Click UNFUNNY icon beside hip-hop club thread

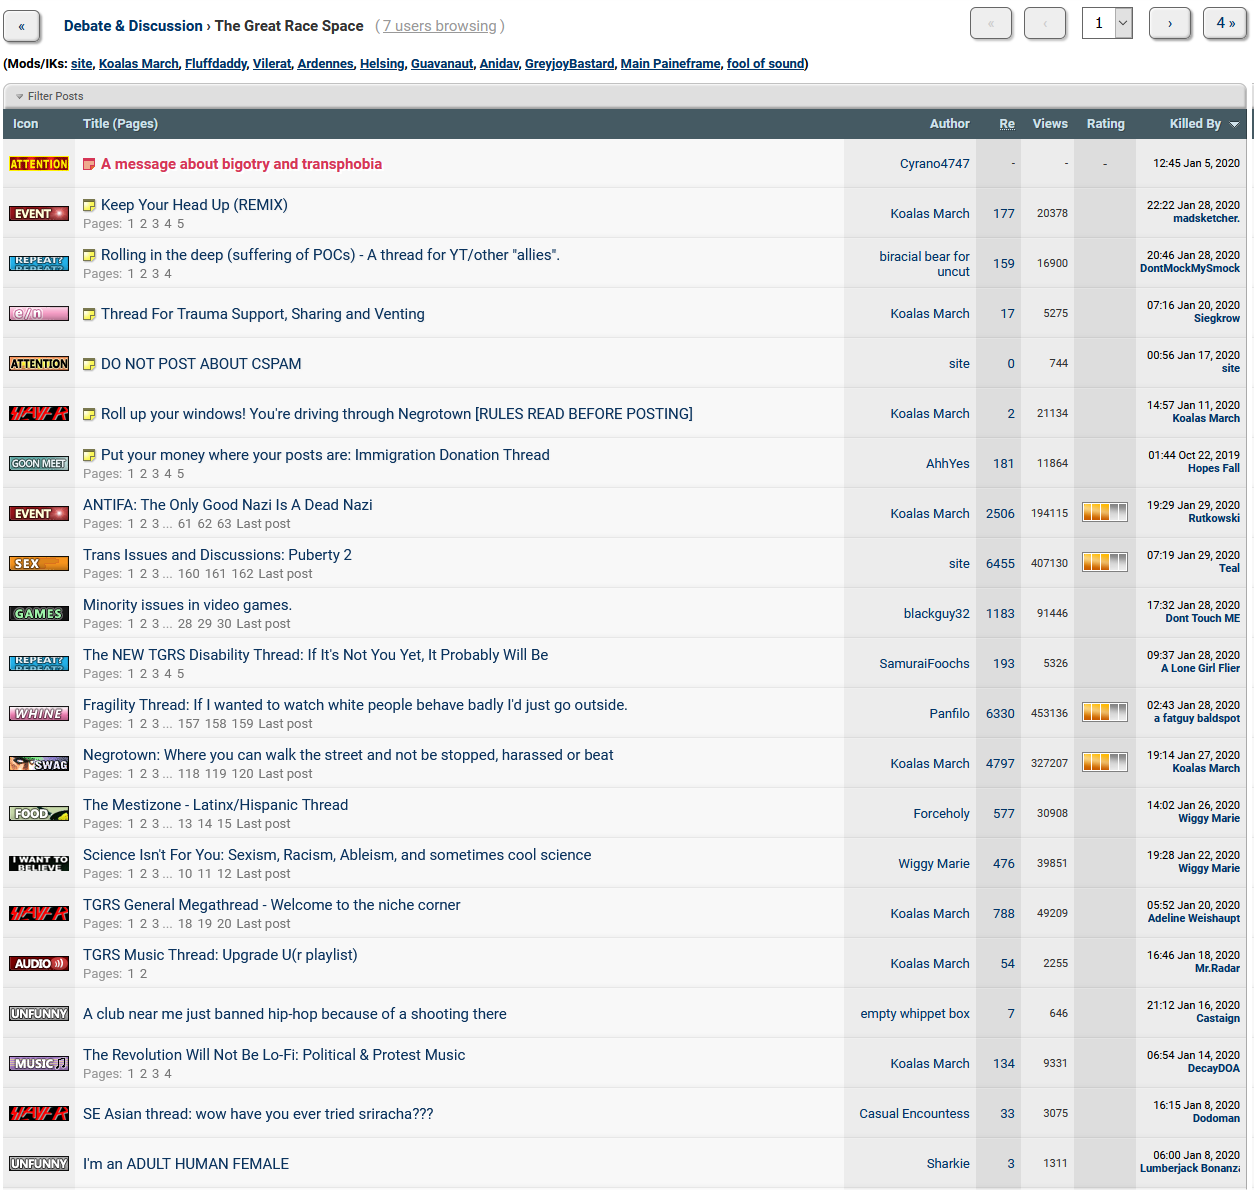pyautogui.click(x=39, y=1014)
